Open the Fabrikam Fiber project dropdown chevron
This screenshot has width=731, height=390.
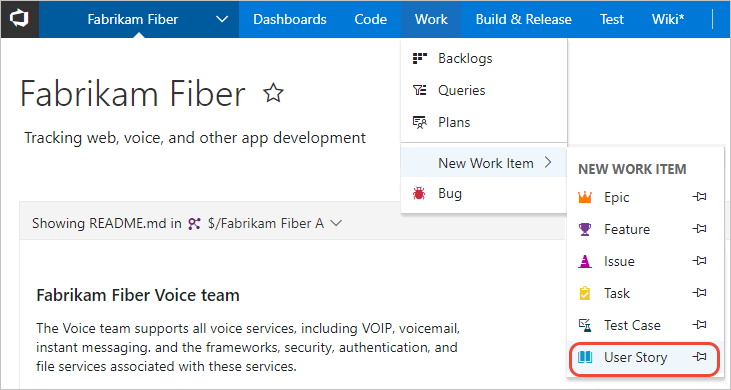pos(222,20)
